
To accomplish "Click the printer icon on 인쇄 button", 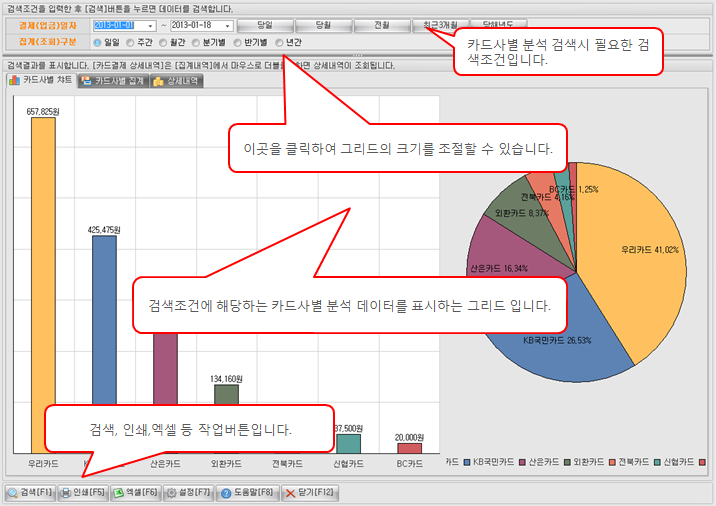I will 66,493.
